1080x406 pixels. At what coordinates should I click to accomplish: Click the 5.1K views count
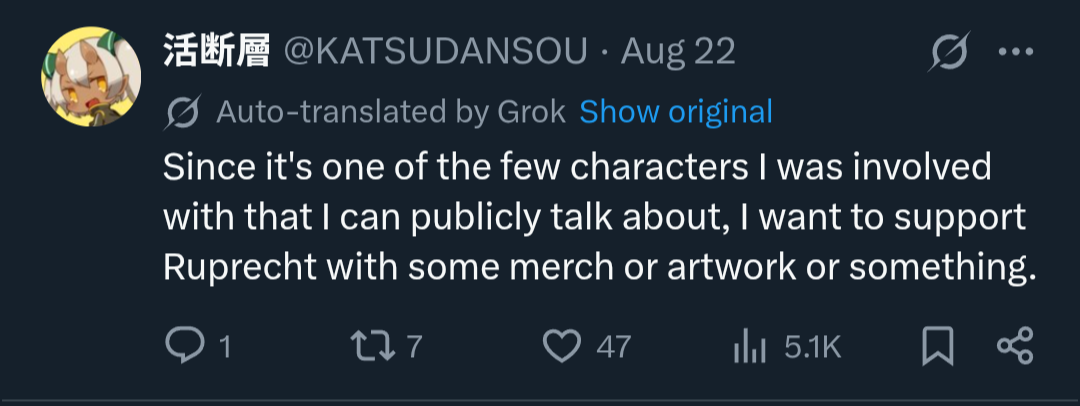pos(812,347)
